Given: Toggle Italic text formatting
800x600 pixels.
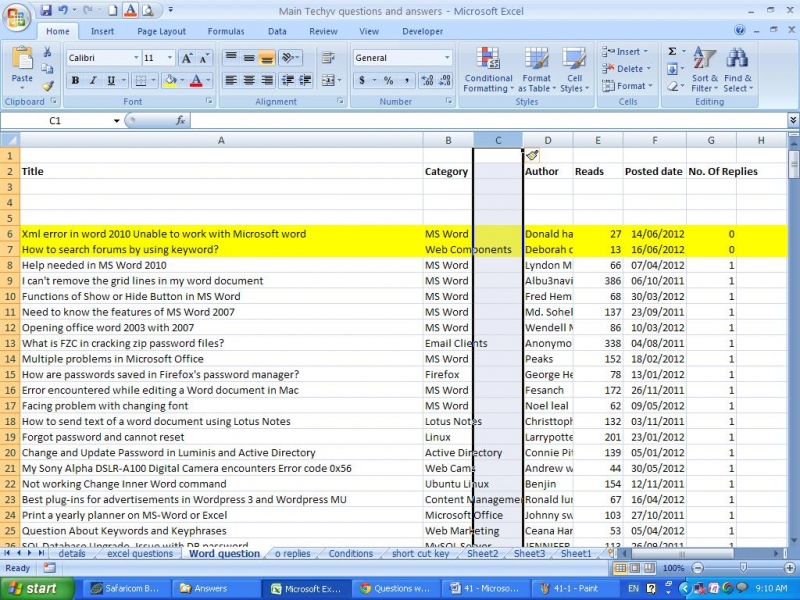Looking at the screenshot, I should click(x=94, y=81).
